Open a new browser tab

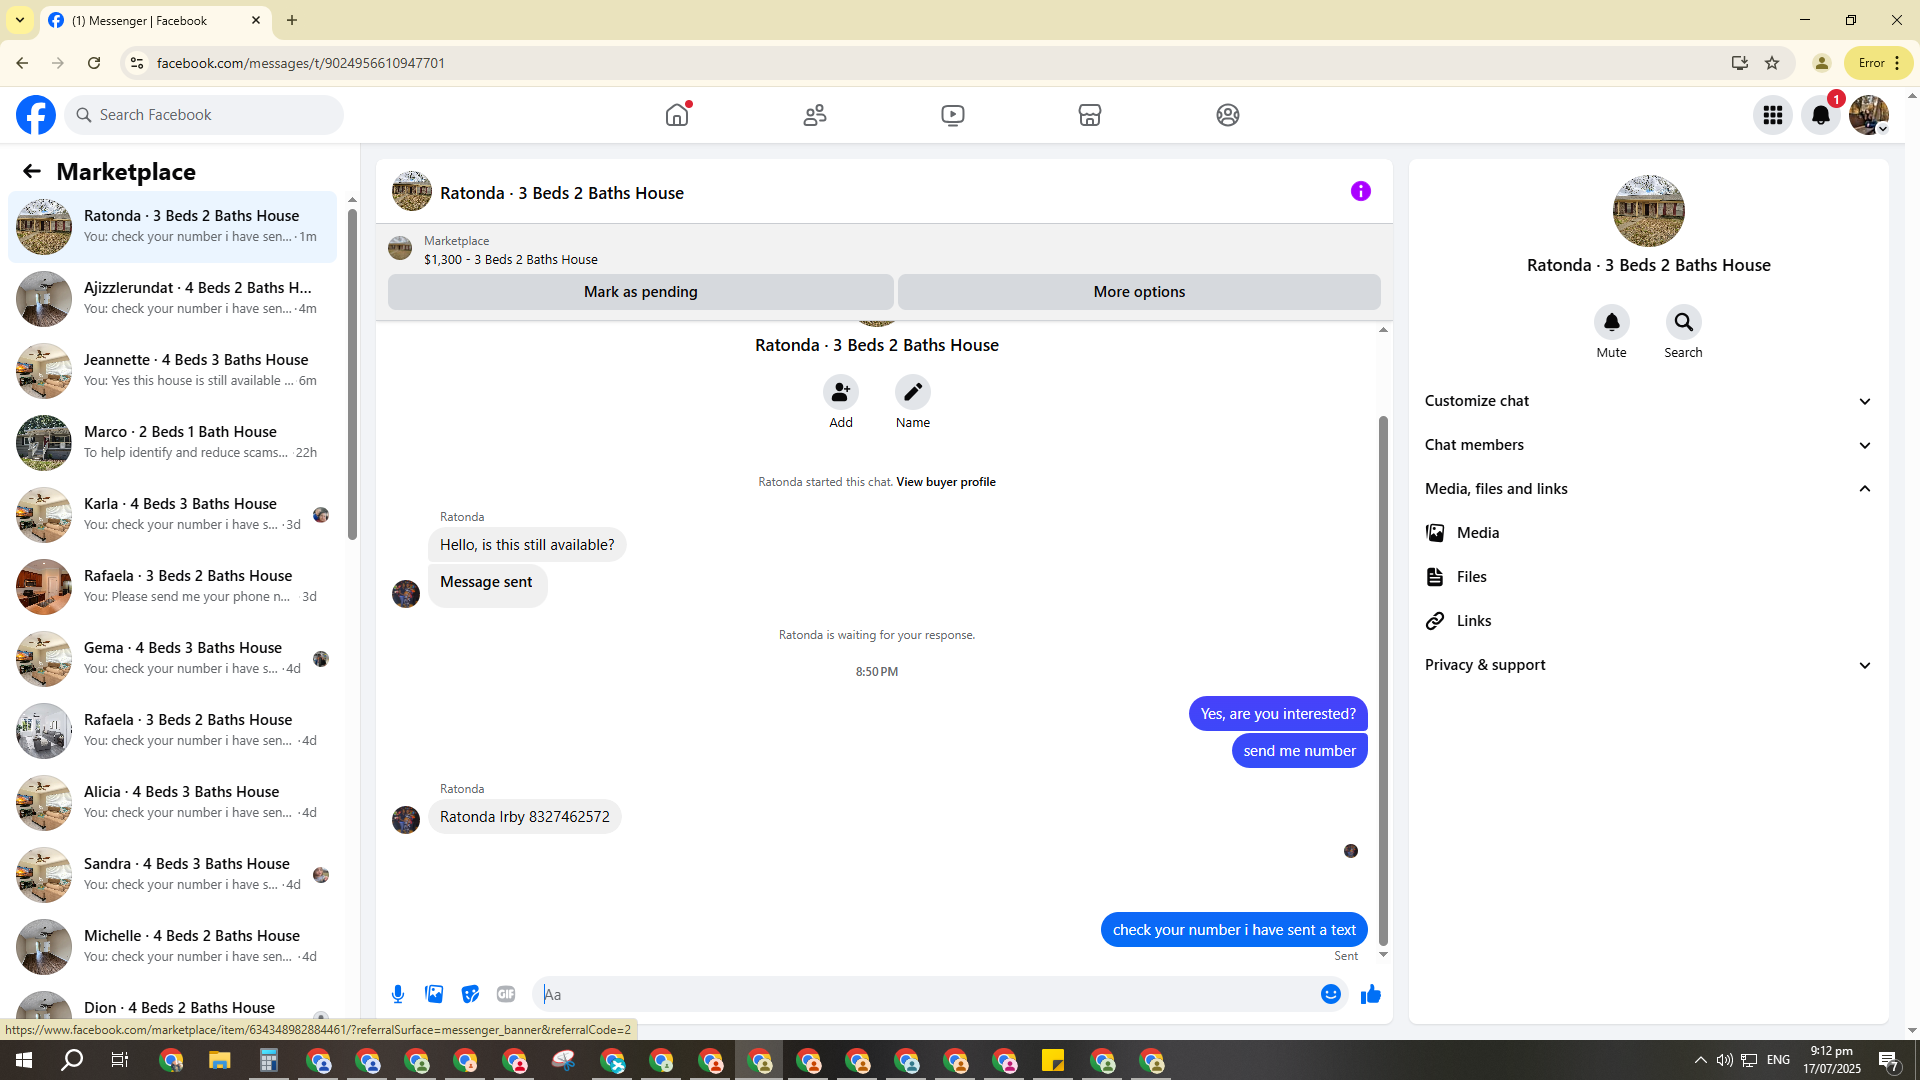pos(292,20)
